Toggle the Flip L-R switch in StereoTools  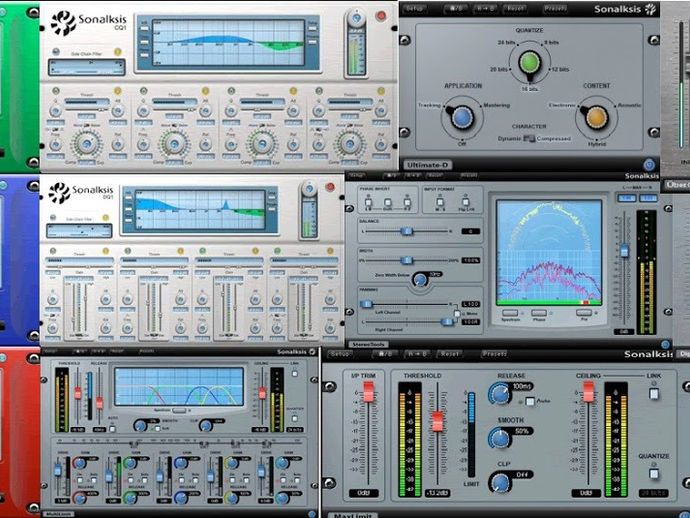(466, 202)
